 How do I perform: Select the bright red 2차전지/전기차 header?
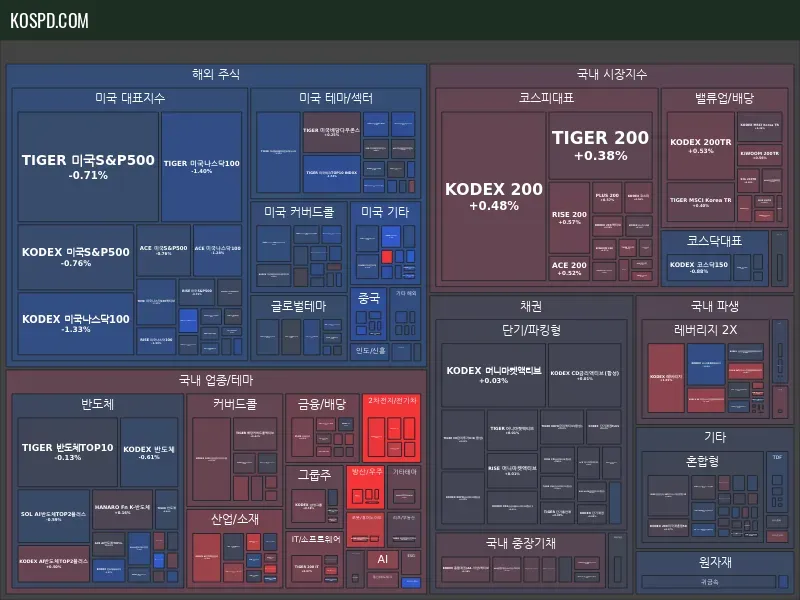(x=392, y=401)
